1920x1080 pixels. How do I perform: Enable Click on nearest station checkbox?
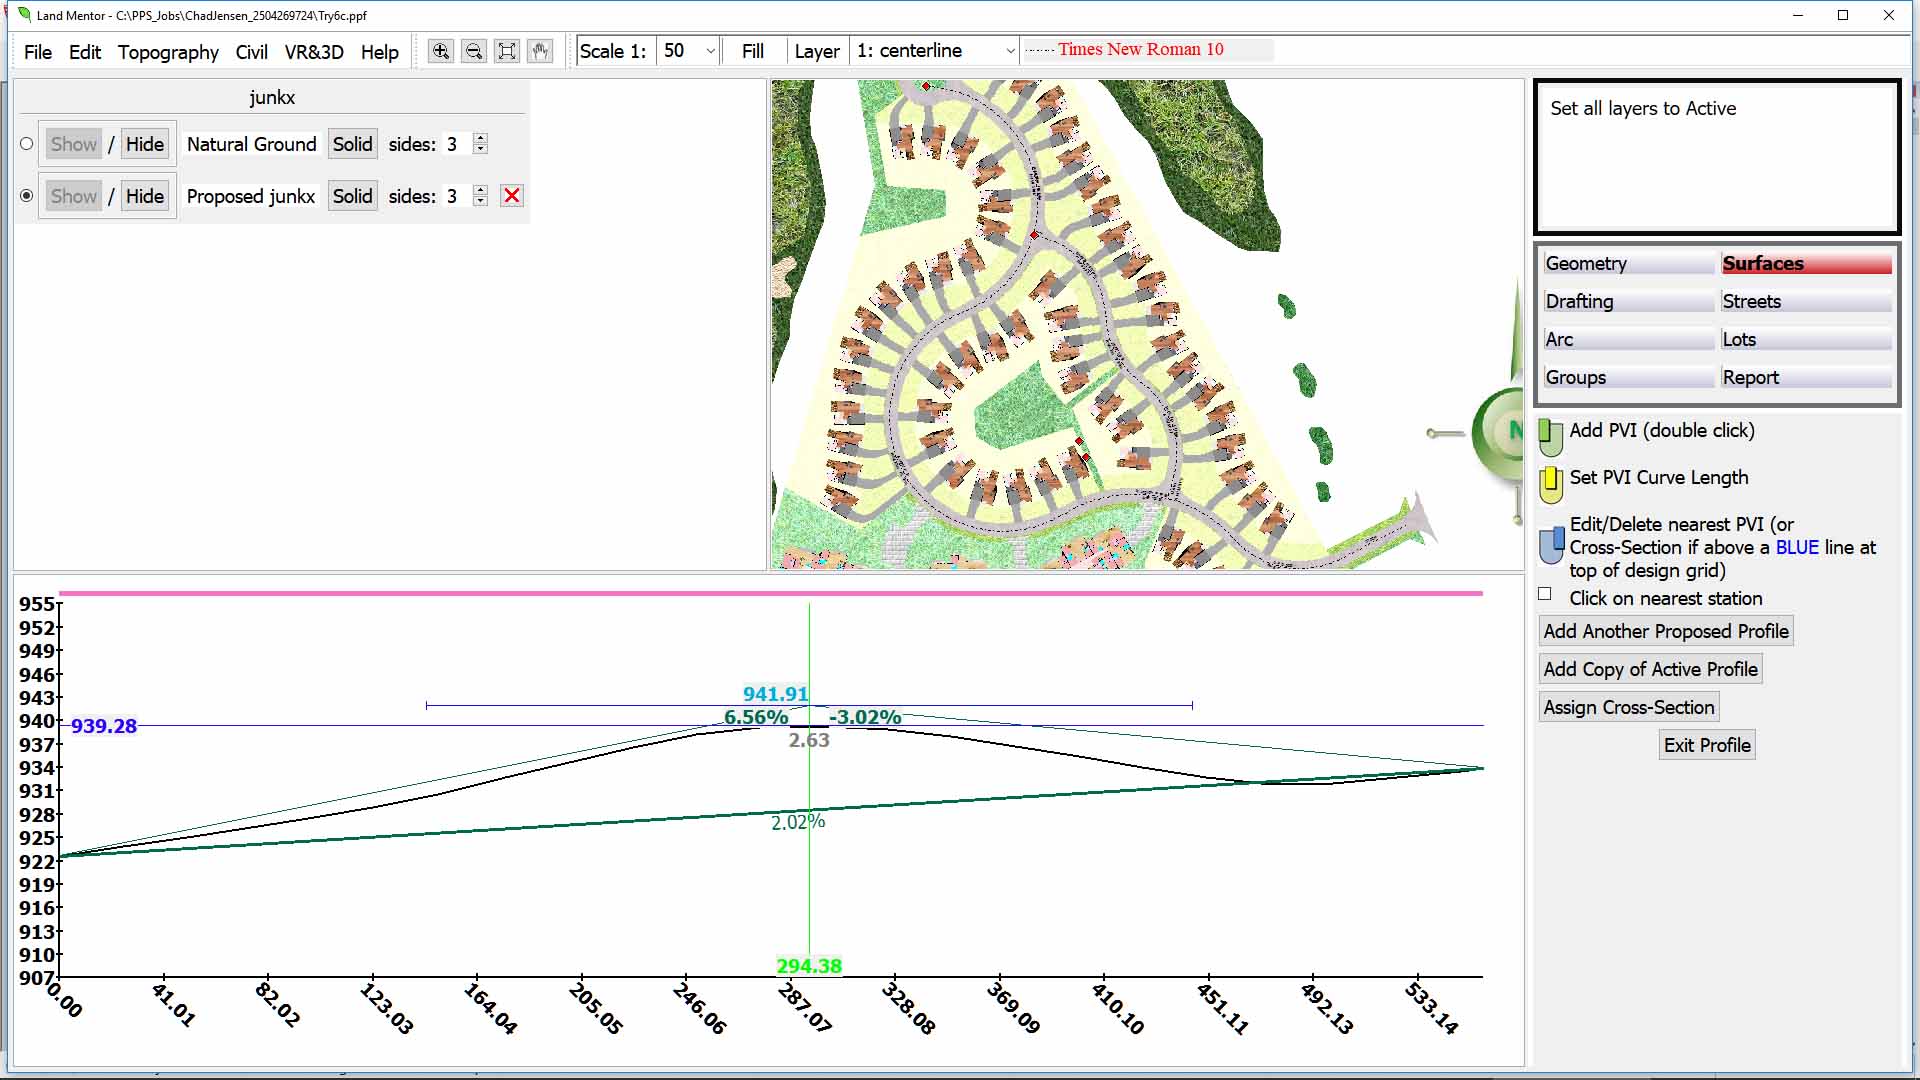click(x=1545, y=595)
